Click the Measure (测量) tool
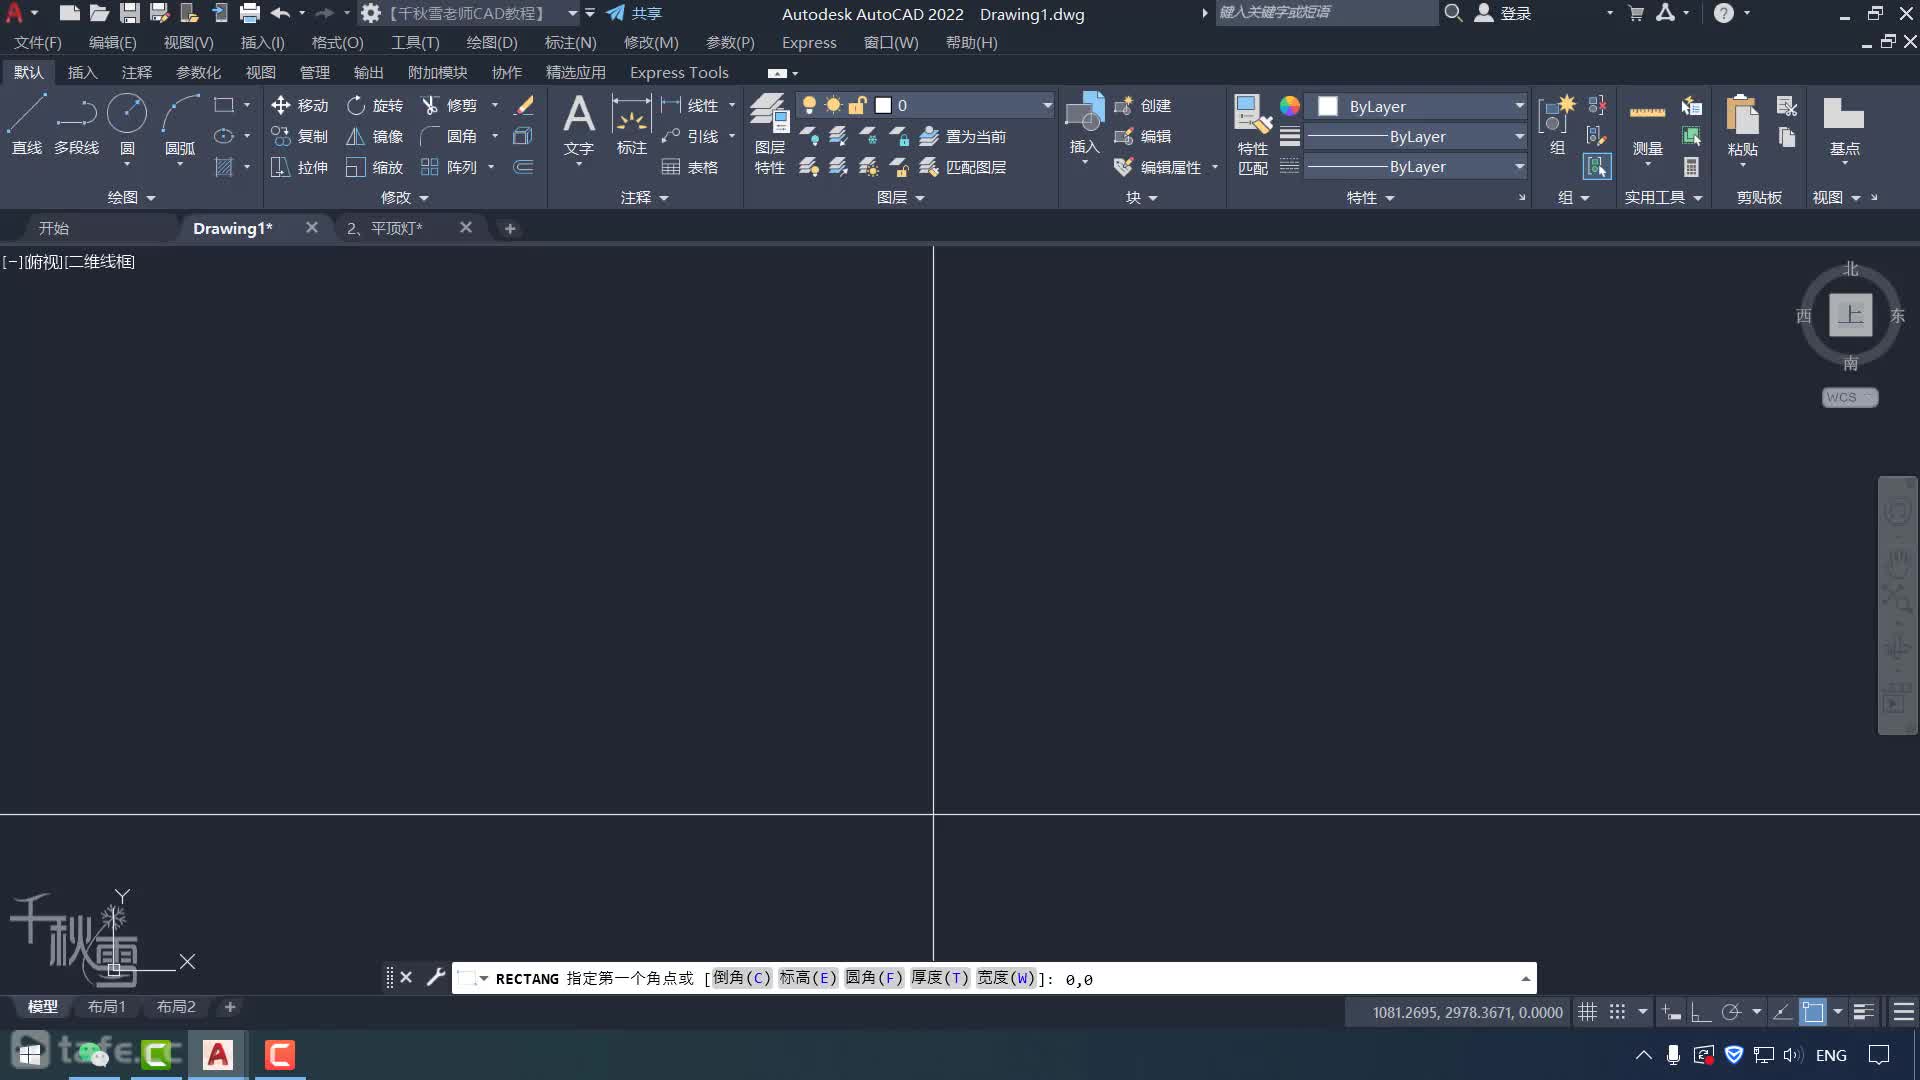1920x1080 pixels. pyautogui.click(x=1647, y=125)
